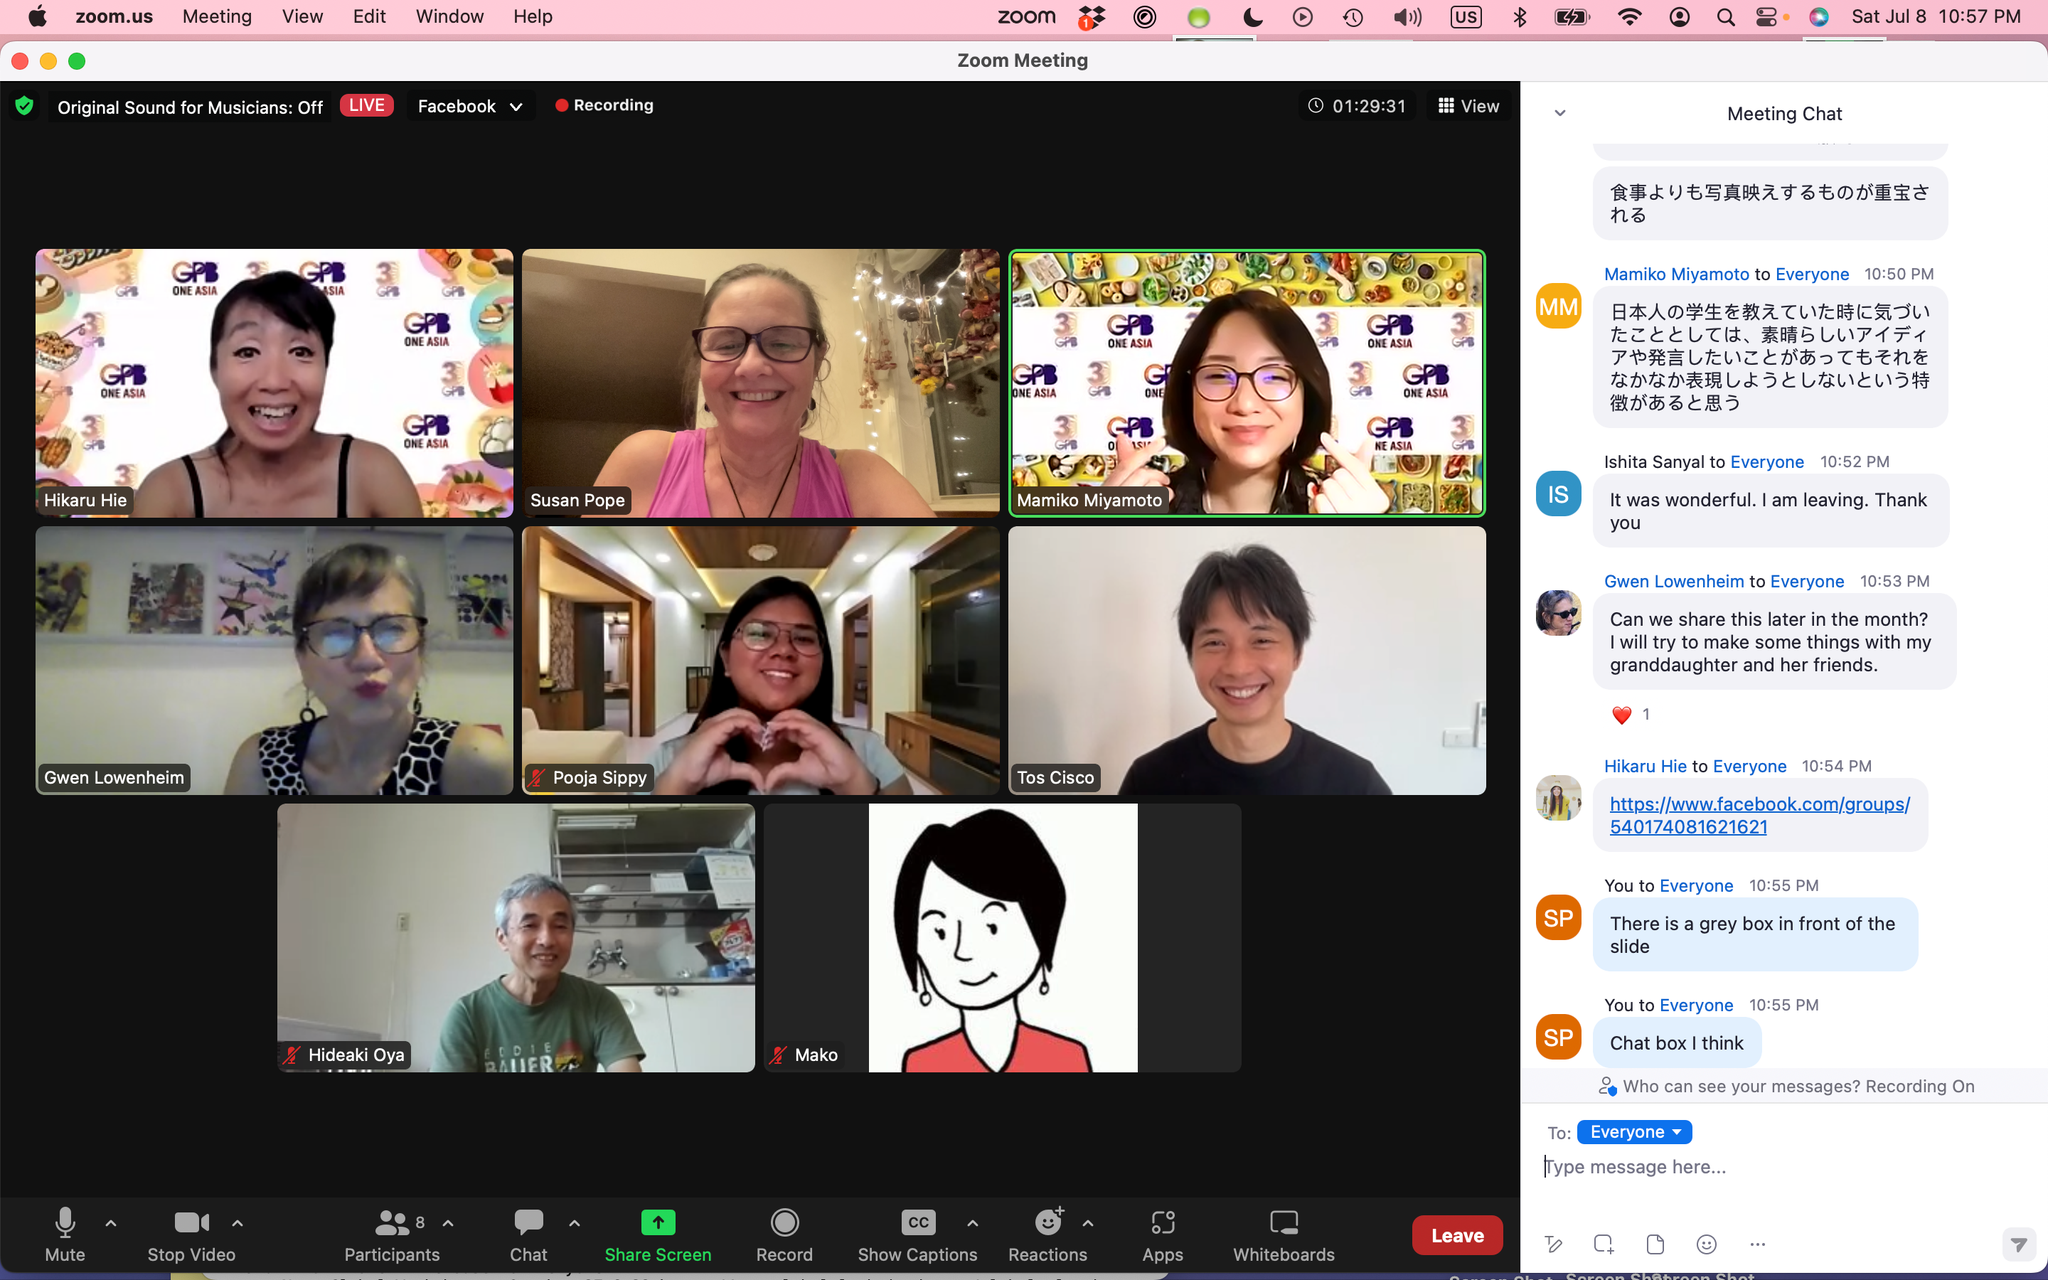Click Hikaru Hie's avatar in chat
2048x1280 pixels.
click(1558, 798)
